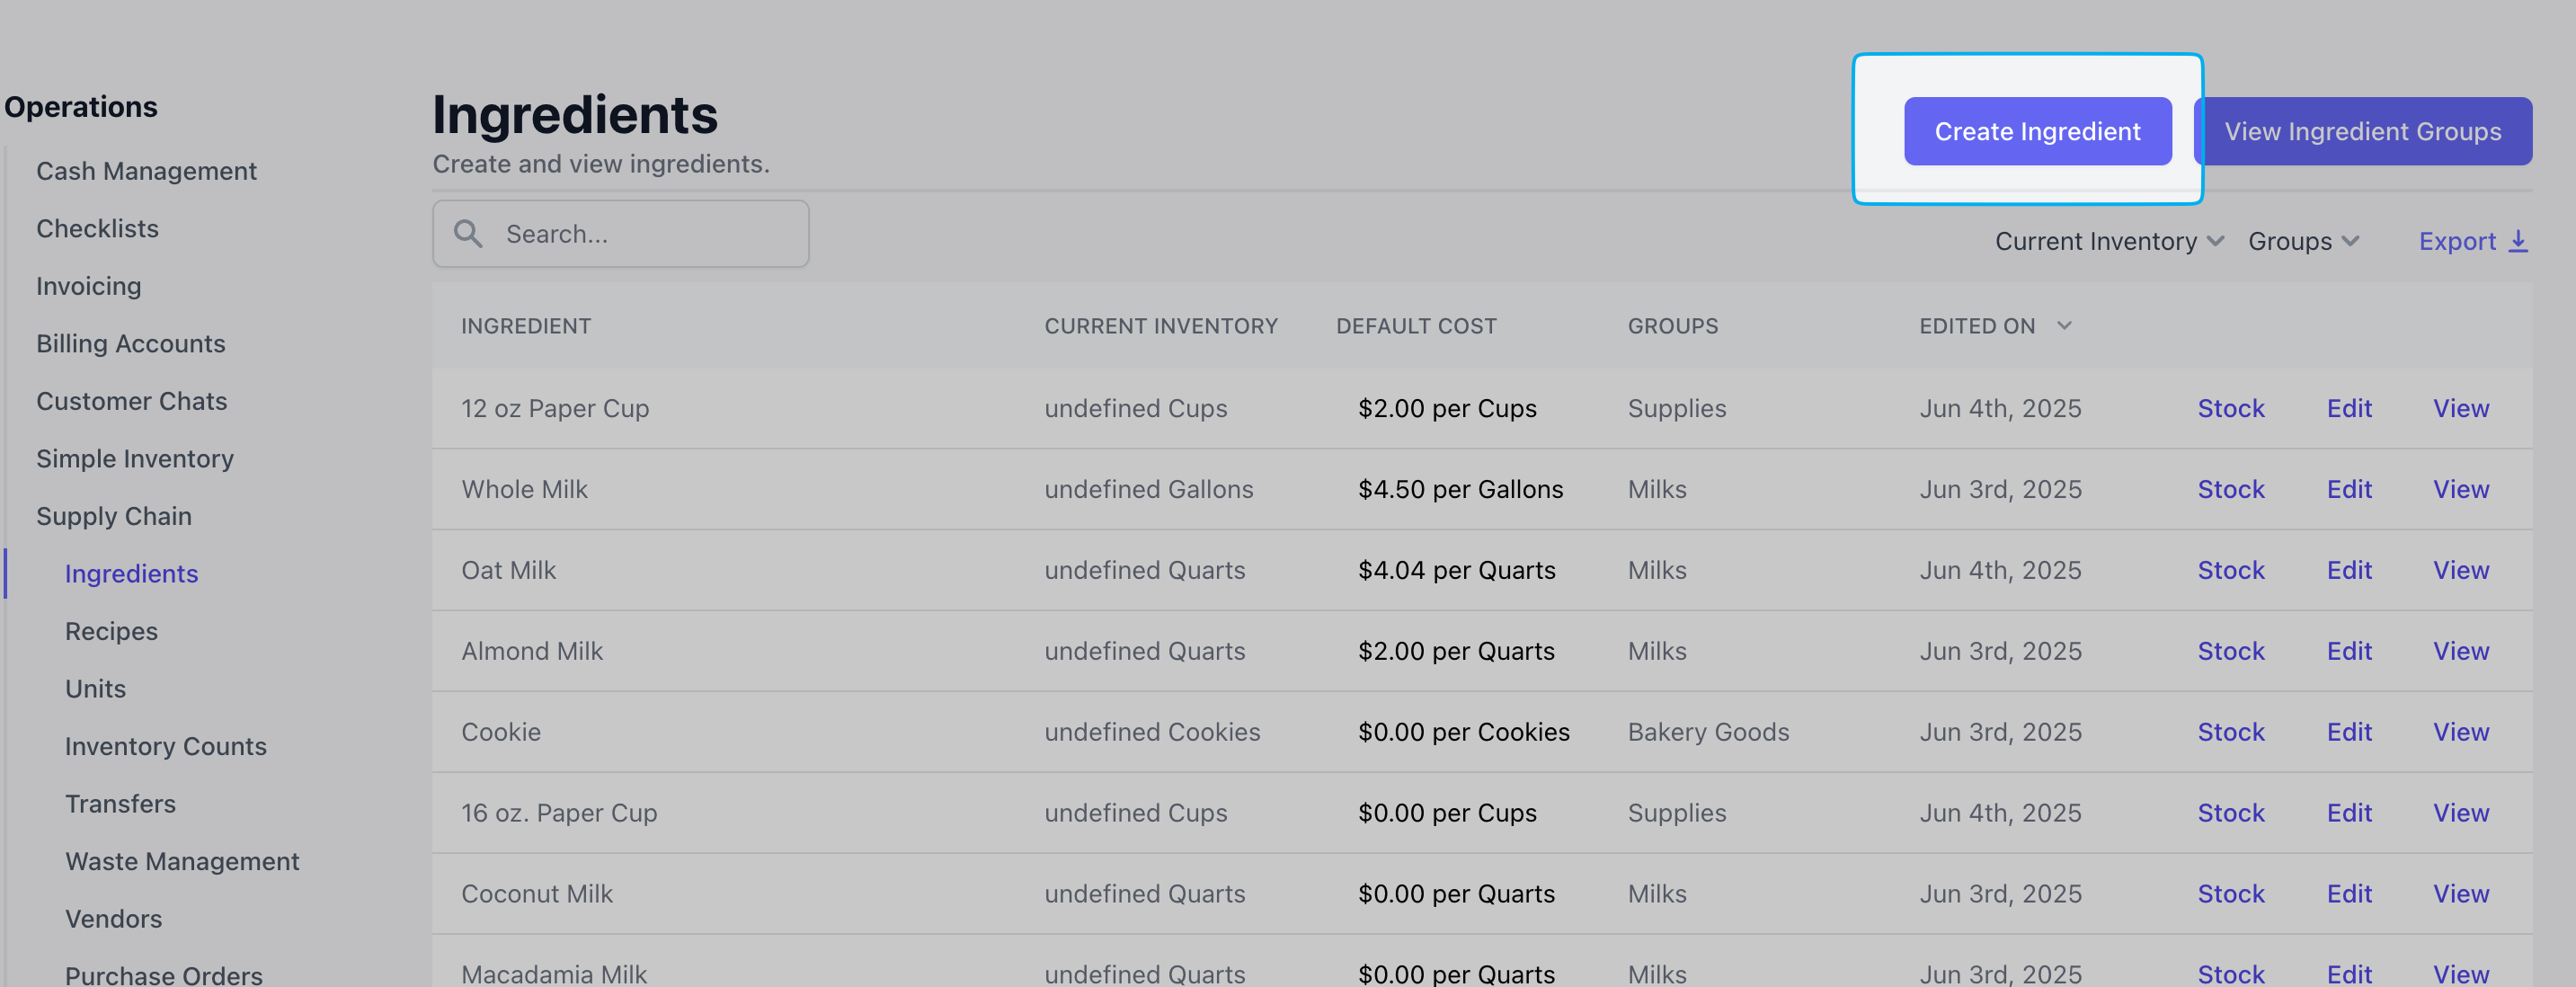Click the search magnifier icon
Image resolution: width=2576 pixels, height=987 pixels.
tap(468, 234)
